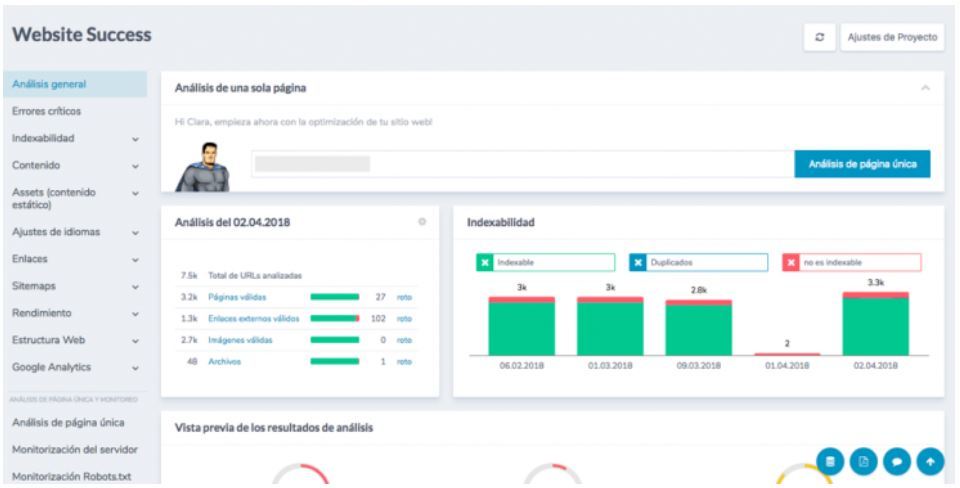The image size is (960, 488).
Task: Click the Vista previa de los resultados heading
Action: (x=274, y=428)
